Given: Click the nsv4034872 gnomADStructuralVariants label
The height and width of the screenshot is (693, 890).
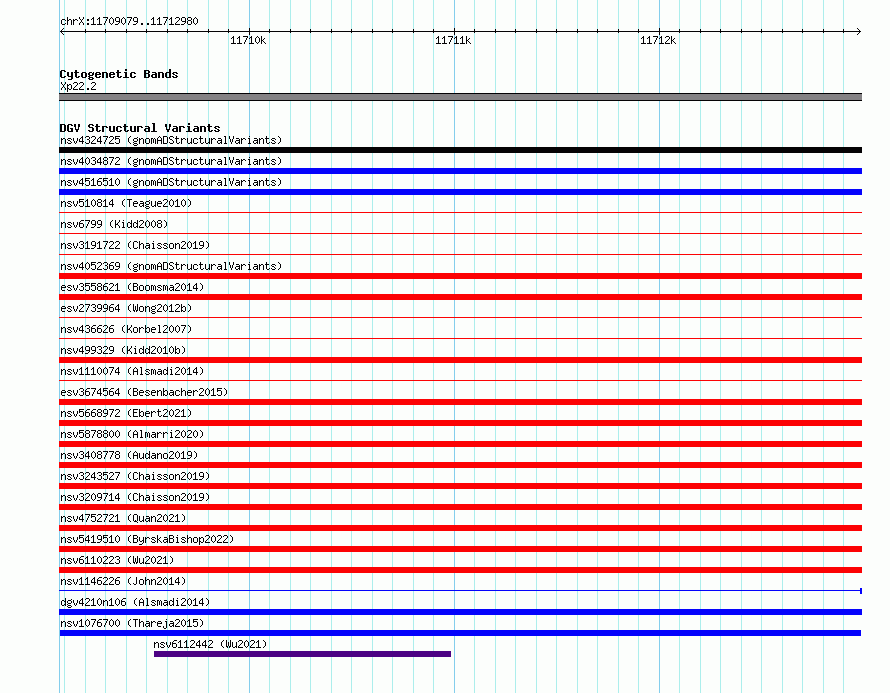Looking at the screenshot, I should pos(171,161).
